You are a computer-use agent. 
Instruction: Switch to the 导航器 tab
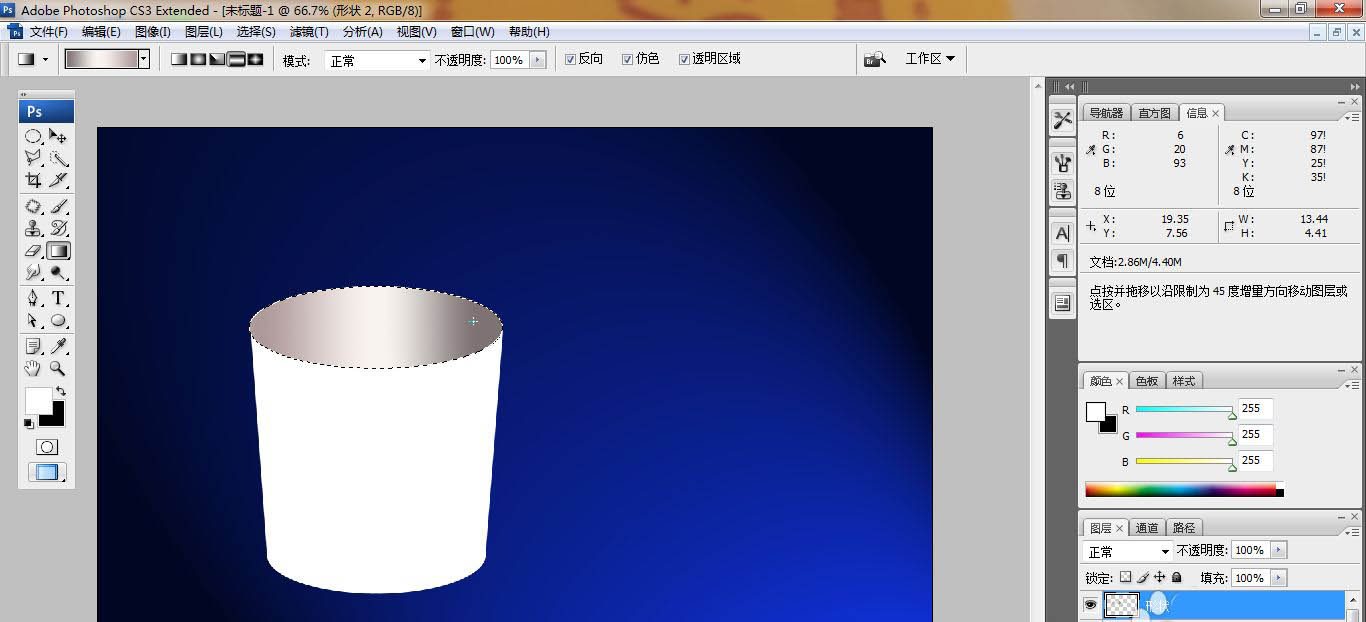coord(1106,113)
